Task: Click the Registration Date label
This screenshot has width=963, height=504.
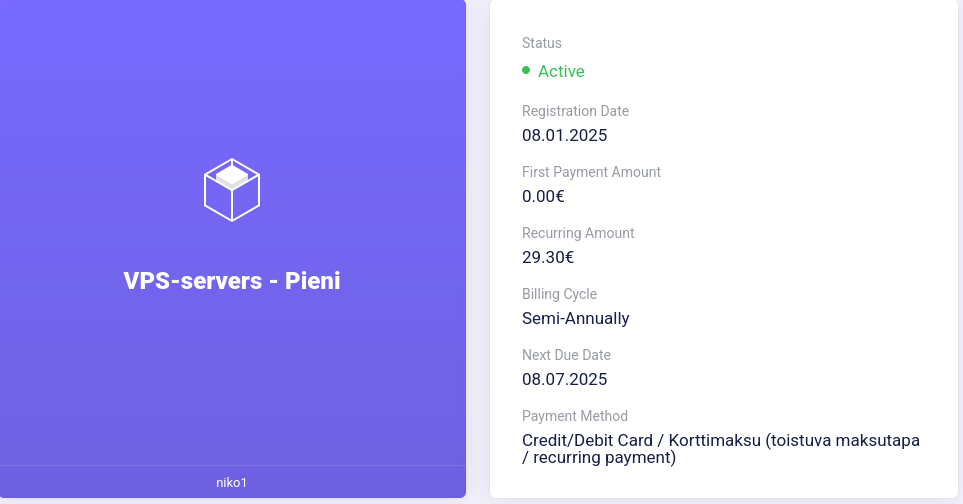Action: (575, 111)
